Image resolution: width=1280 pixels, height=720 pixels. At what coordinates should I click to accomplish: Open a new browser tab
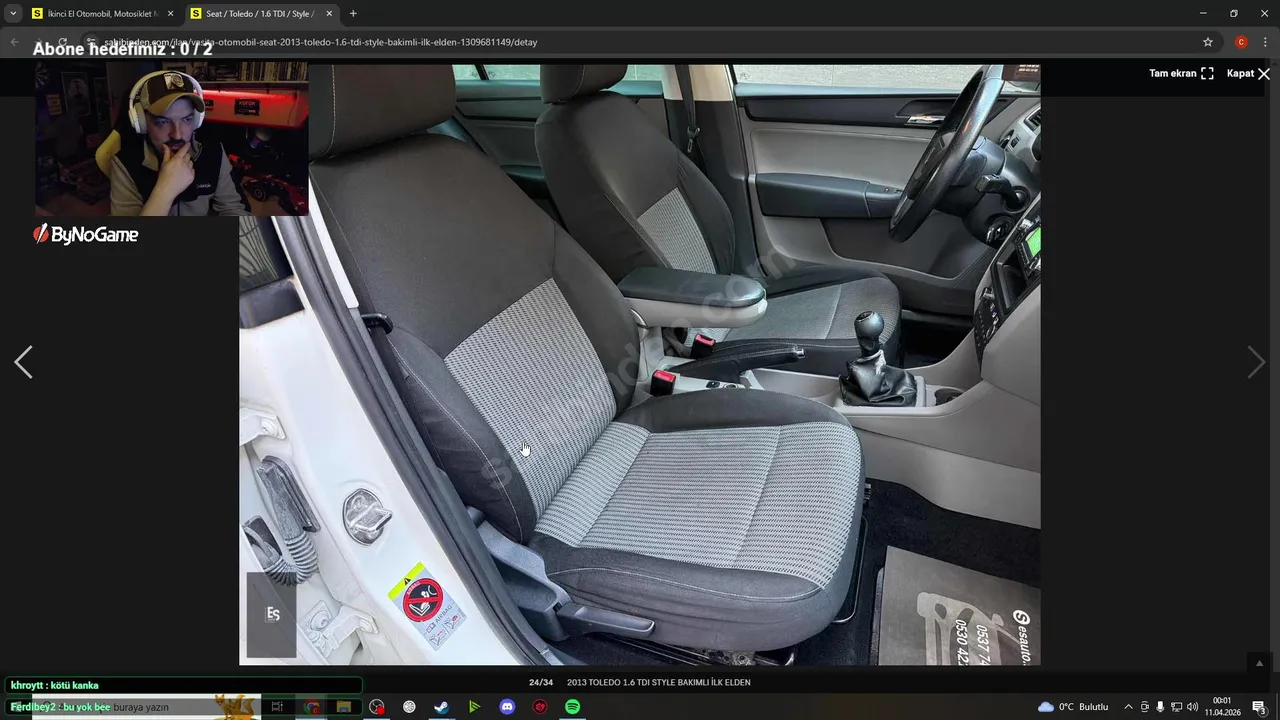(x=353, y=14)
